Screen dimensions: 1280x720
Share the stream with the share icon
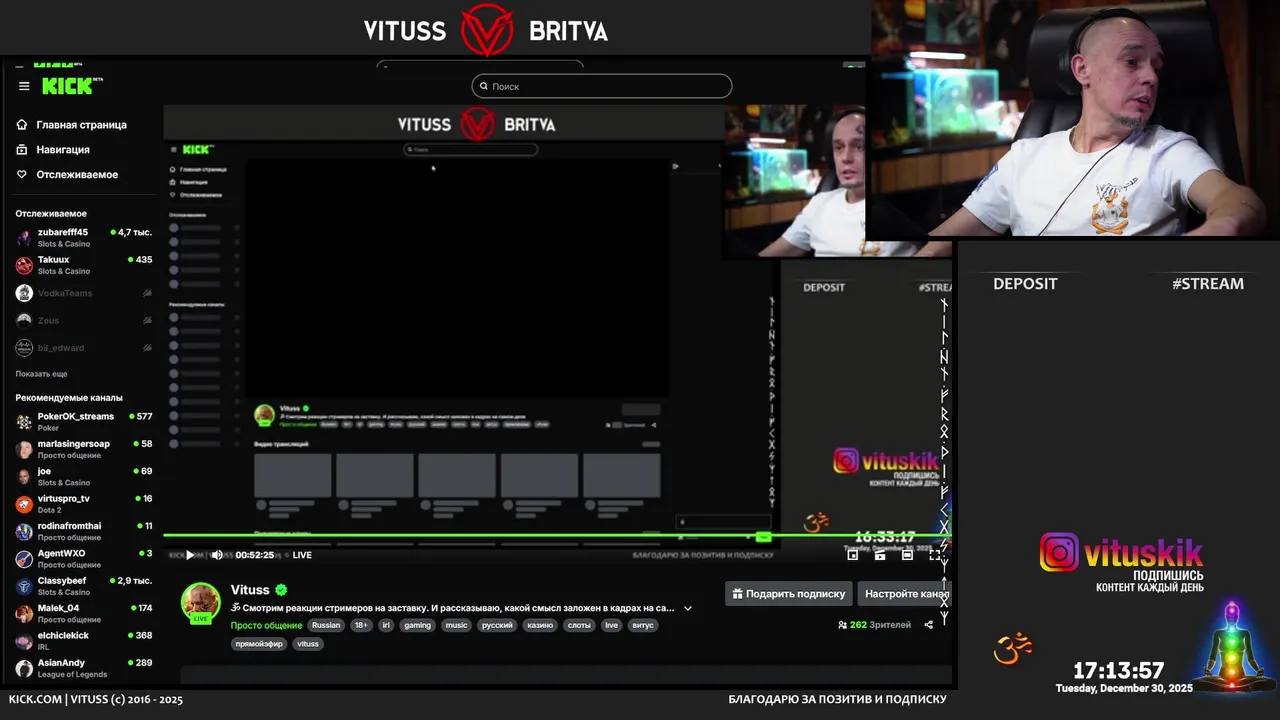(x=928, y=625)
